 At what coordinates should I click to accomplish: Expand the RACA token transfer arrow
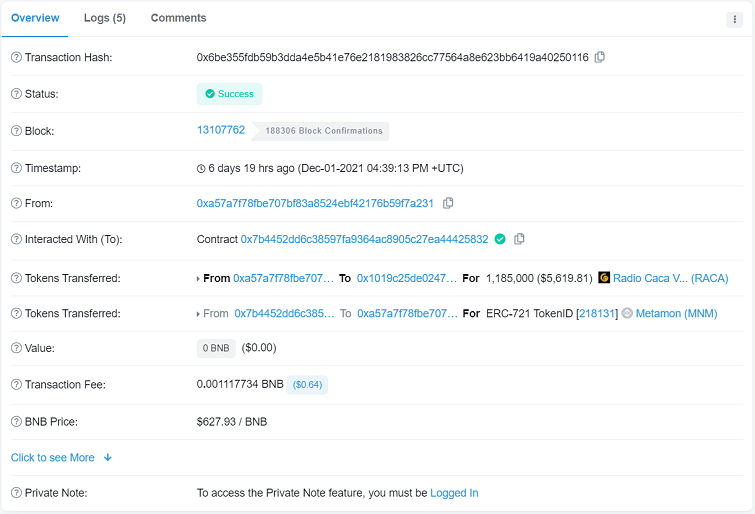pos(198,279)
